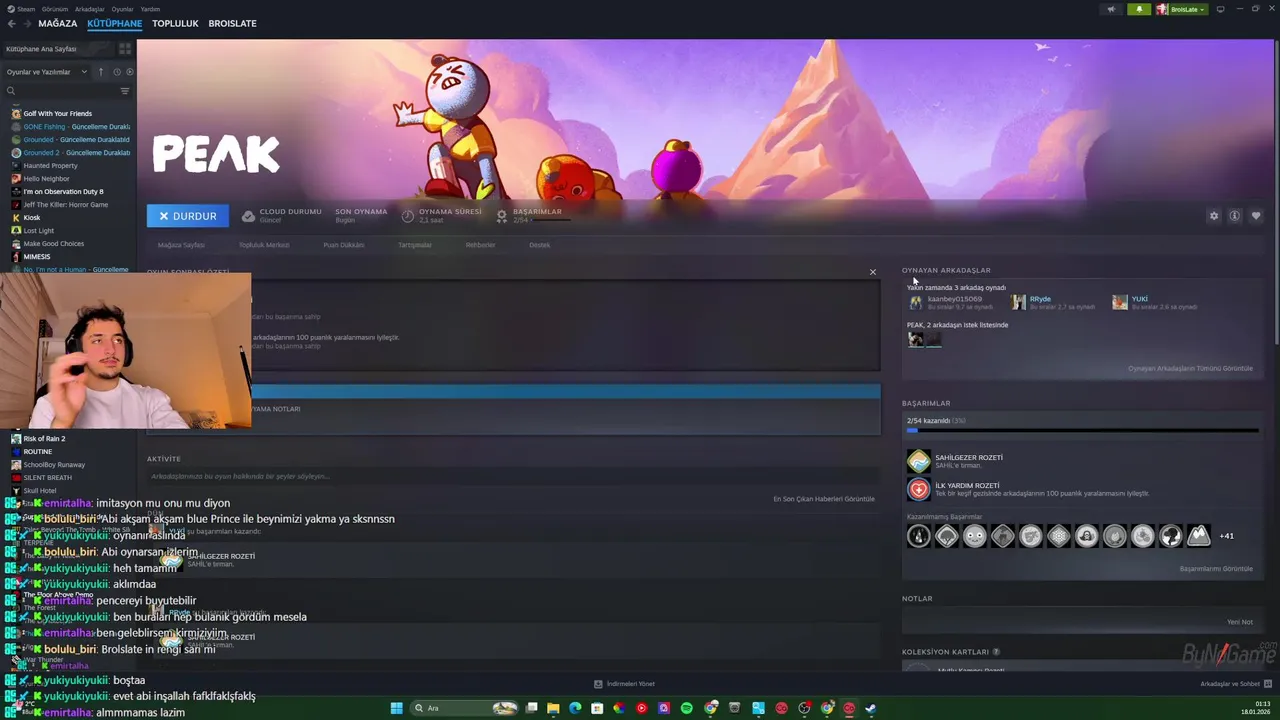Click the SAHİLGEZER ROZETİ achievement icon
Screen dimensions: 1280x720
(x=918, y=461)
